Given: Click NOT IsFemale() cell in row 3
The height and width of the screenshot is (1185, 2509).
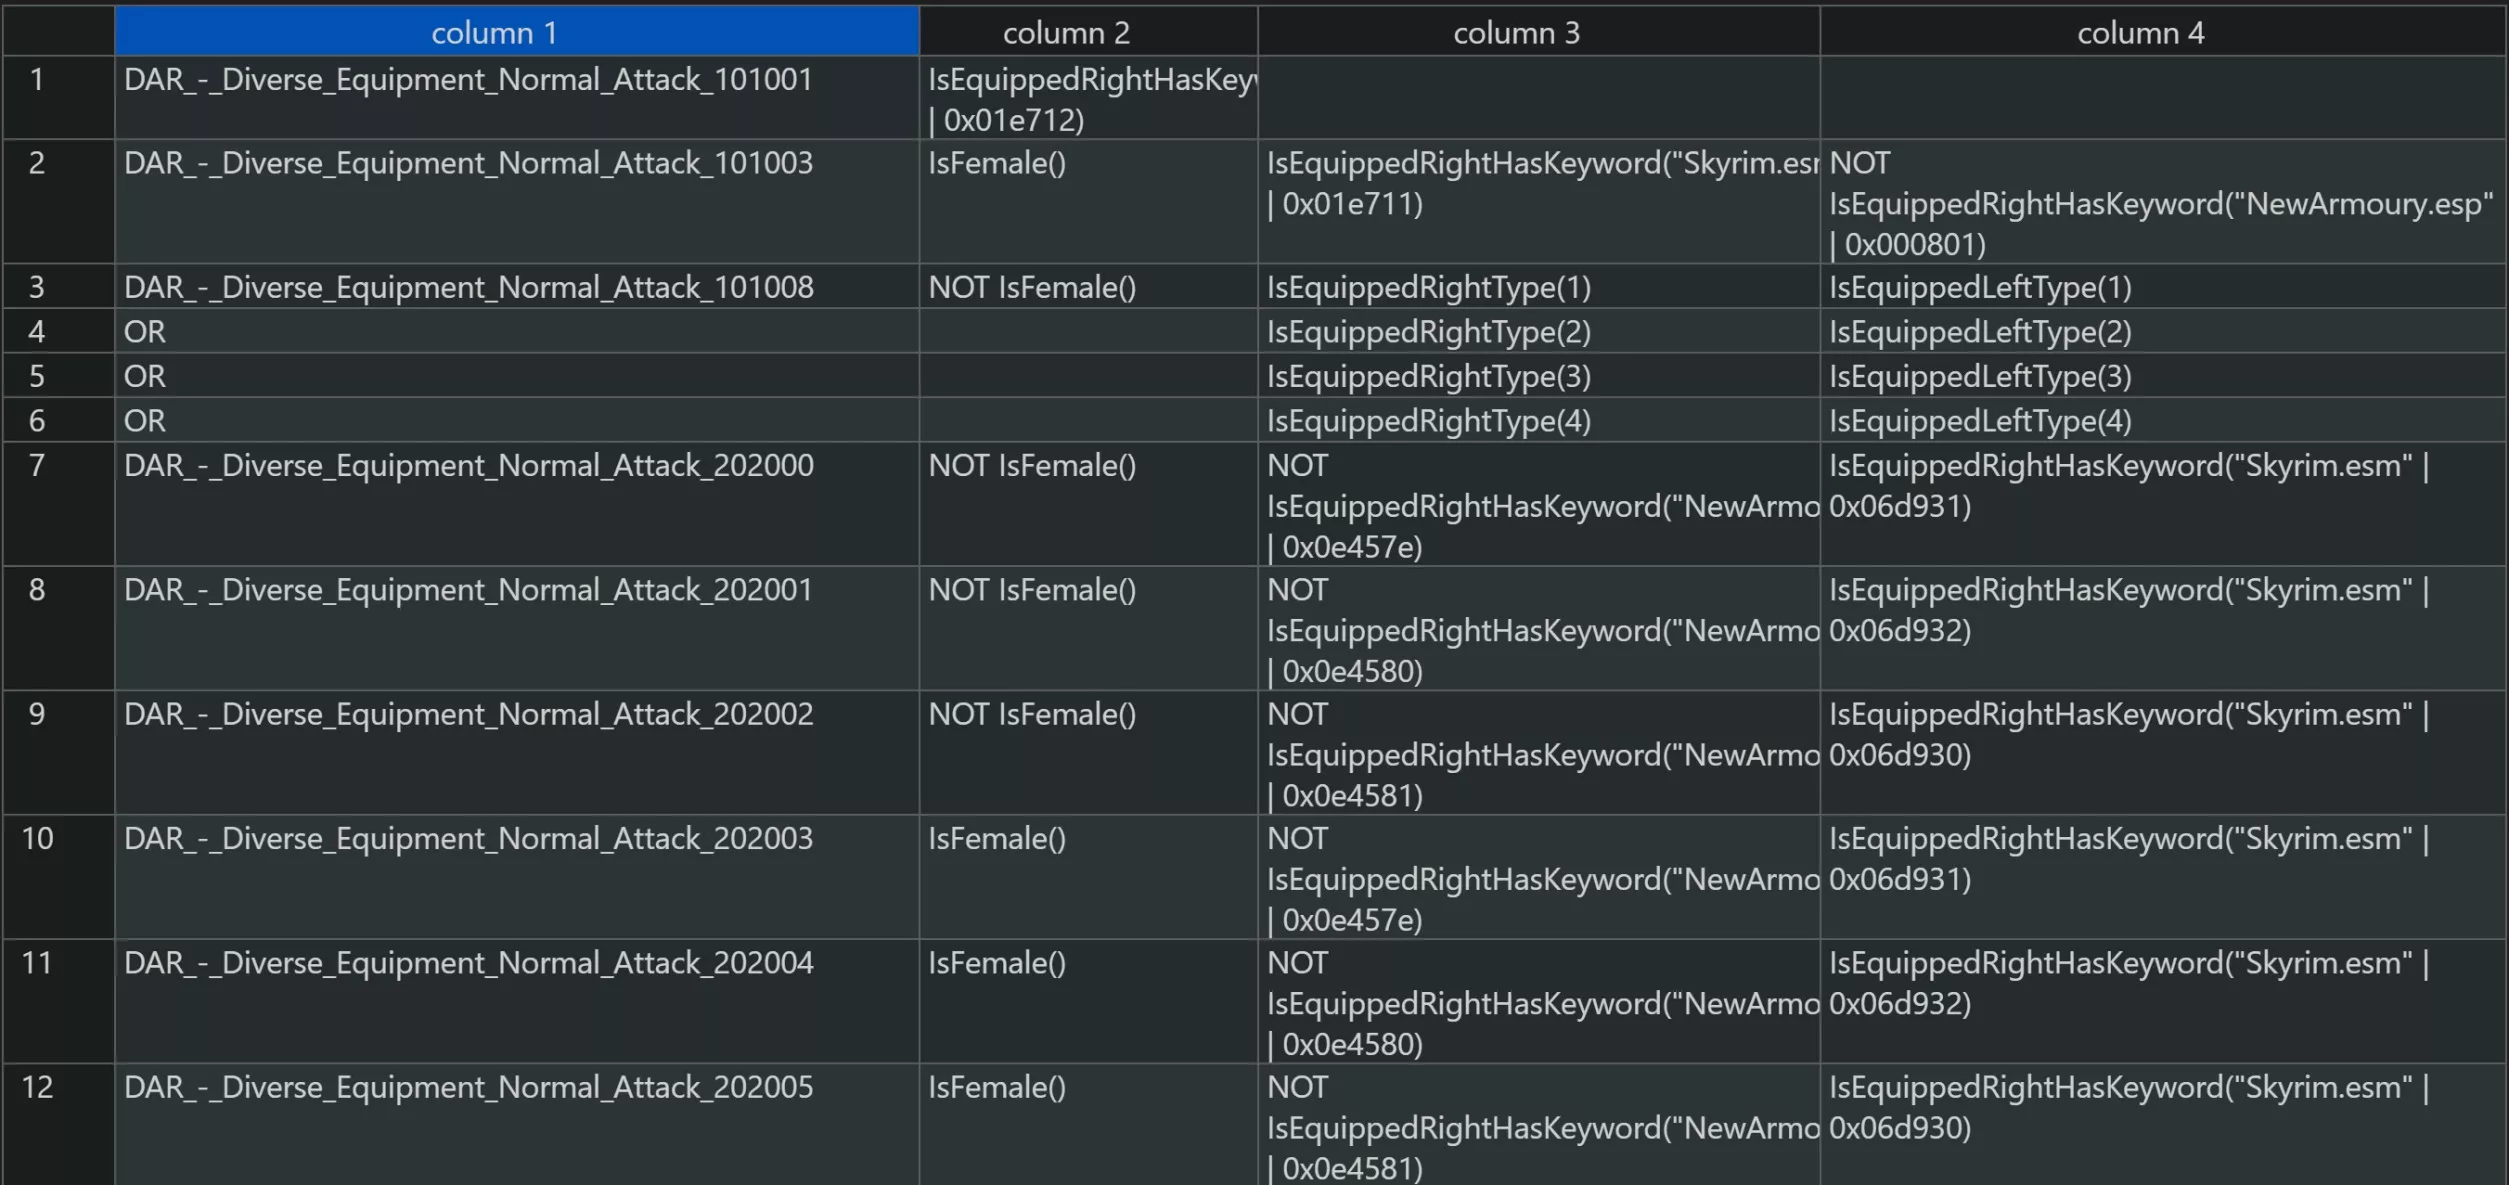Looking at the screenshot, I should [x=1088, y=287].
